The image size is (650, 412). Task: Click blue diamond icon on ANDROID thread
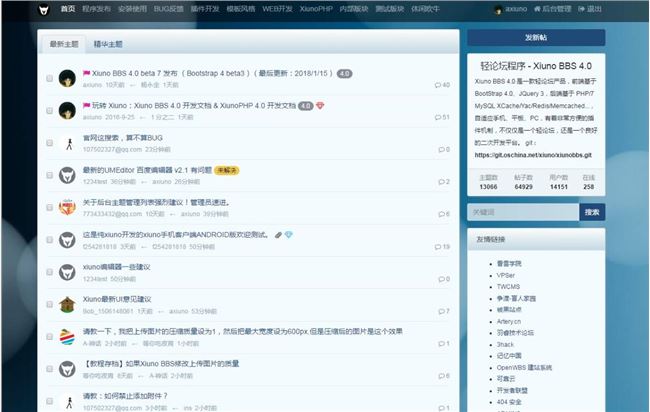(x=289, y=235)
